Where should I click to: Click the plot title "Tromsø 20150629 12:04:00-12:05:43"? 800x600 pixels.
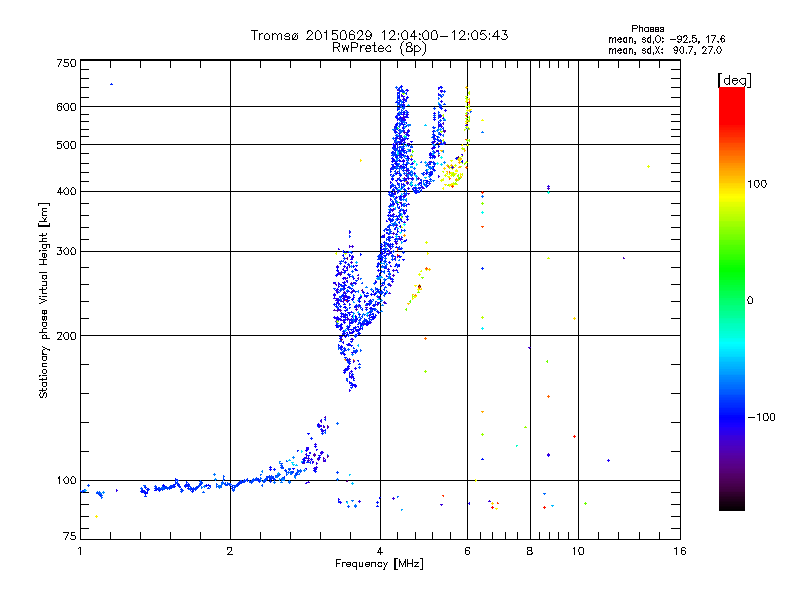click(379, 35)
